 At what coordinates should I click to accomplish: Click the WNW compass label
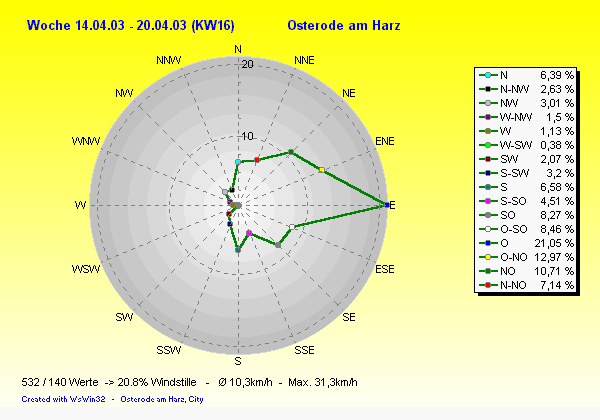[86, 141]
